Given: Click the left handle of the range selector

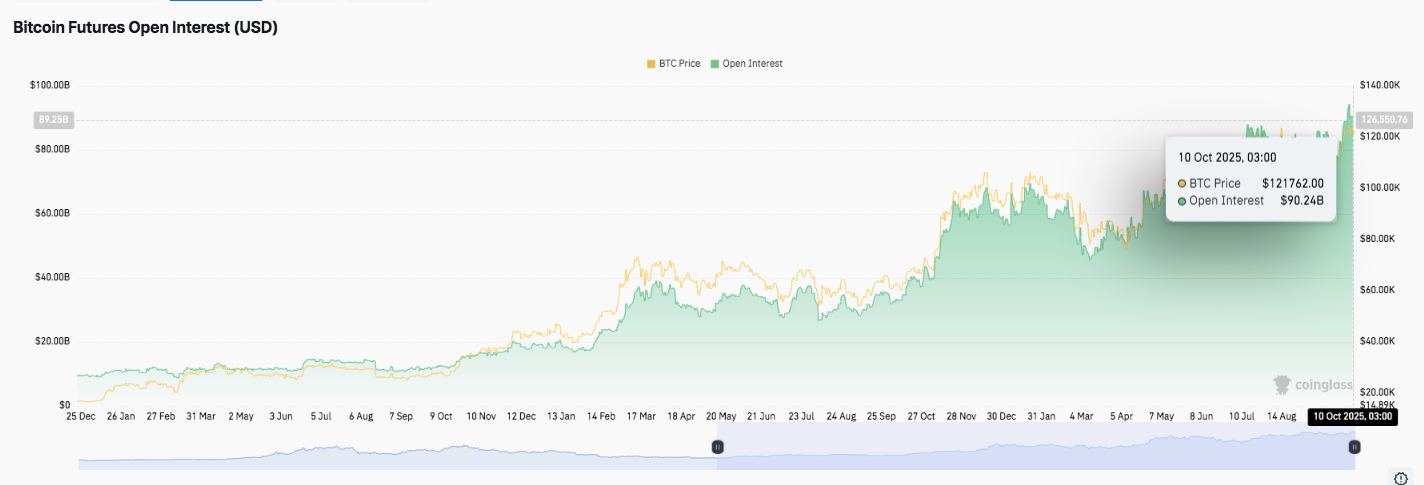Looking at the screenshot, I should pyautogui.click(x=717, y=447).
